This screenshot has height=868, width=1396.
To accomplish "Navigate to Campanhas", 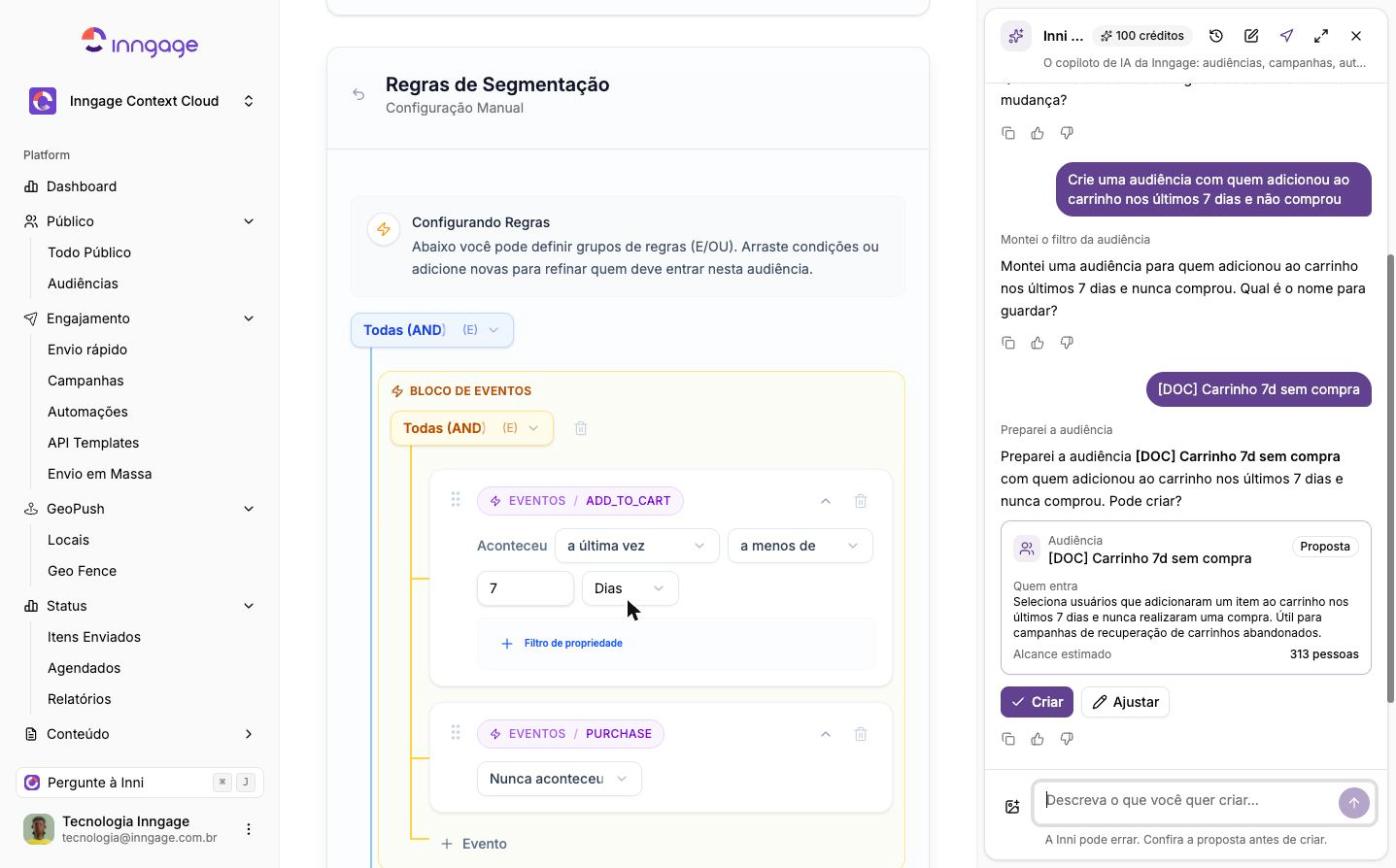I will 86,381.
